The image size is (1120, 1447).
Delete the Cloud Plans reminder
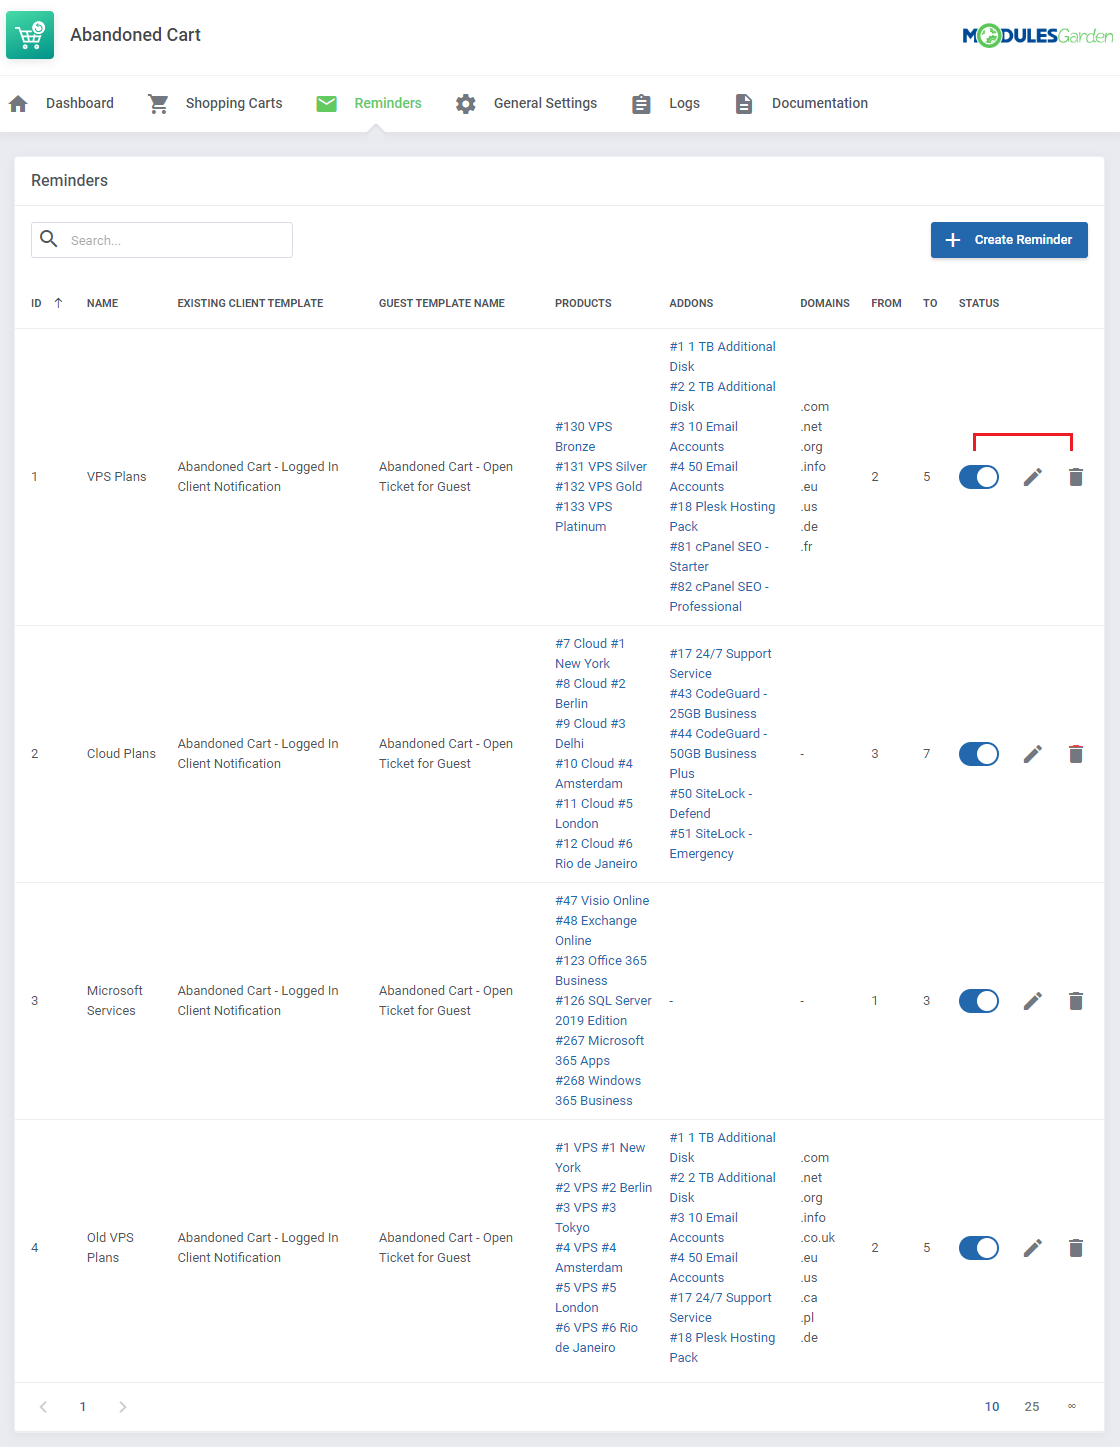coord(1076,754)
